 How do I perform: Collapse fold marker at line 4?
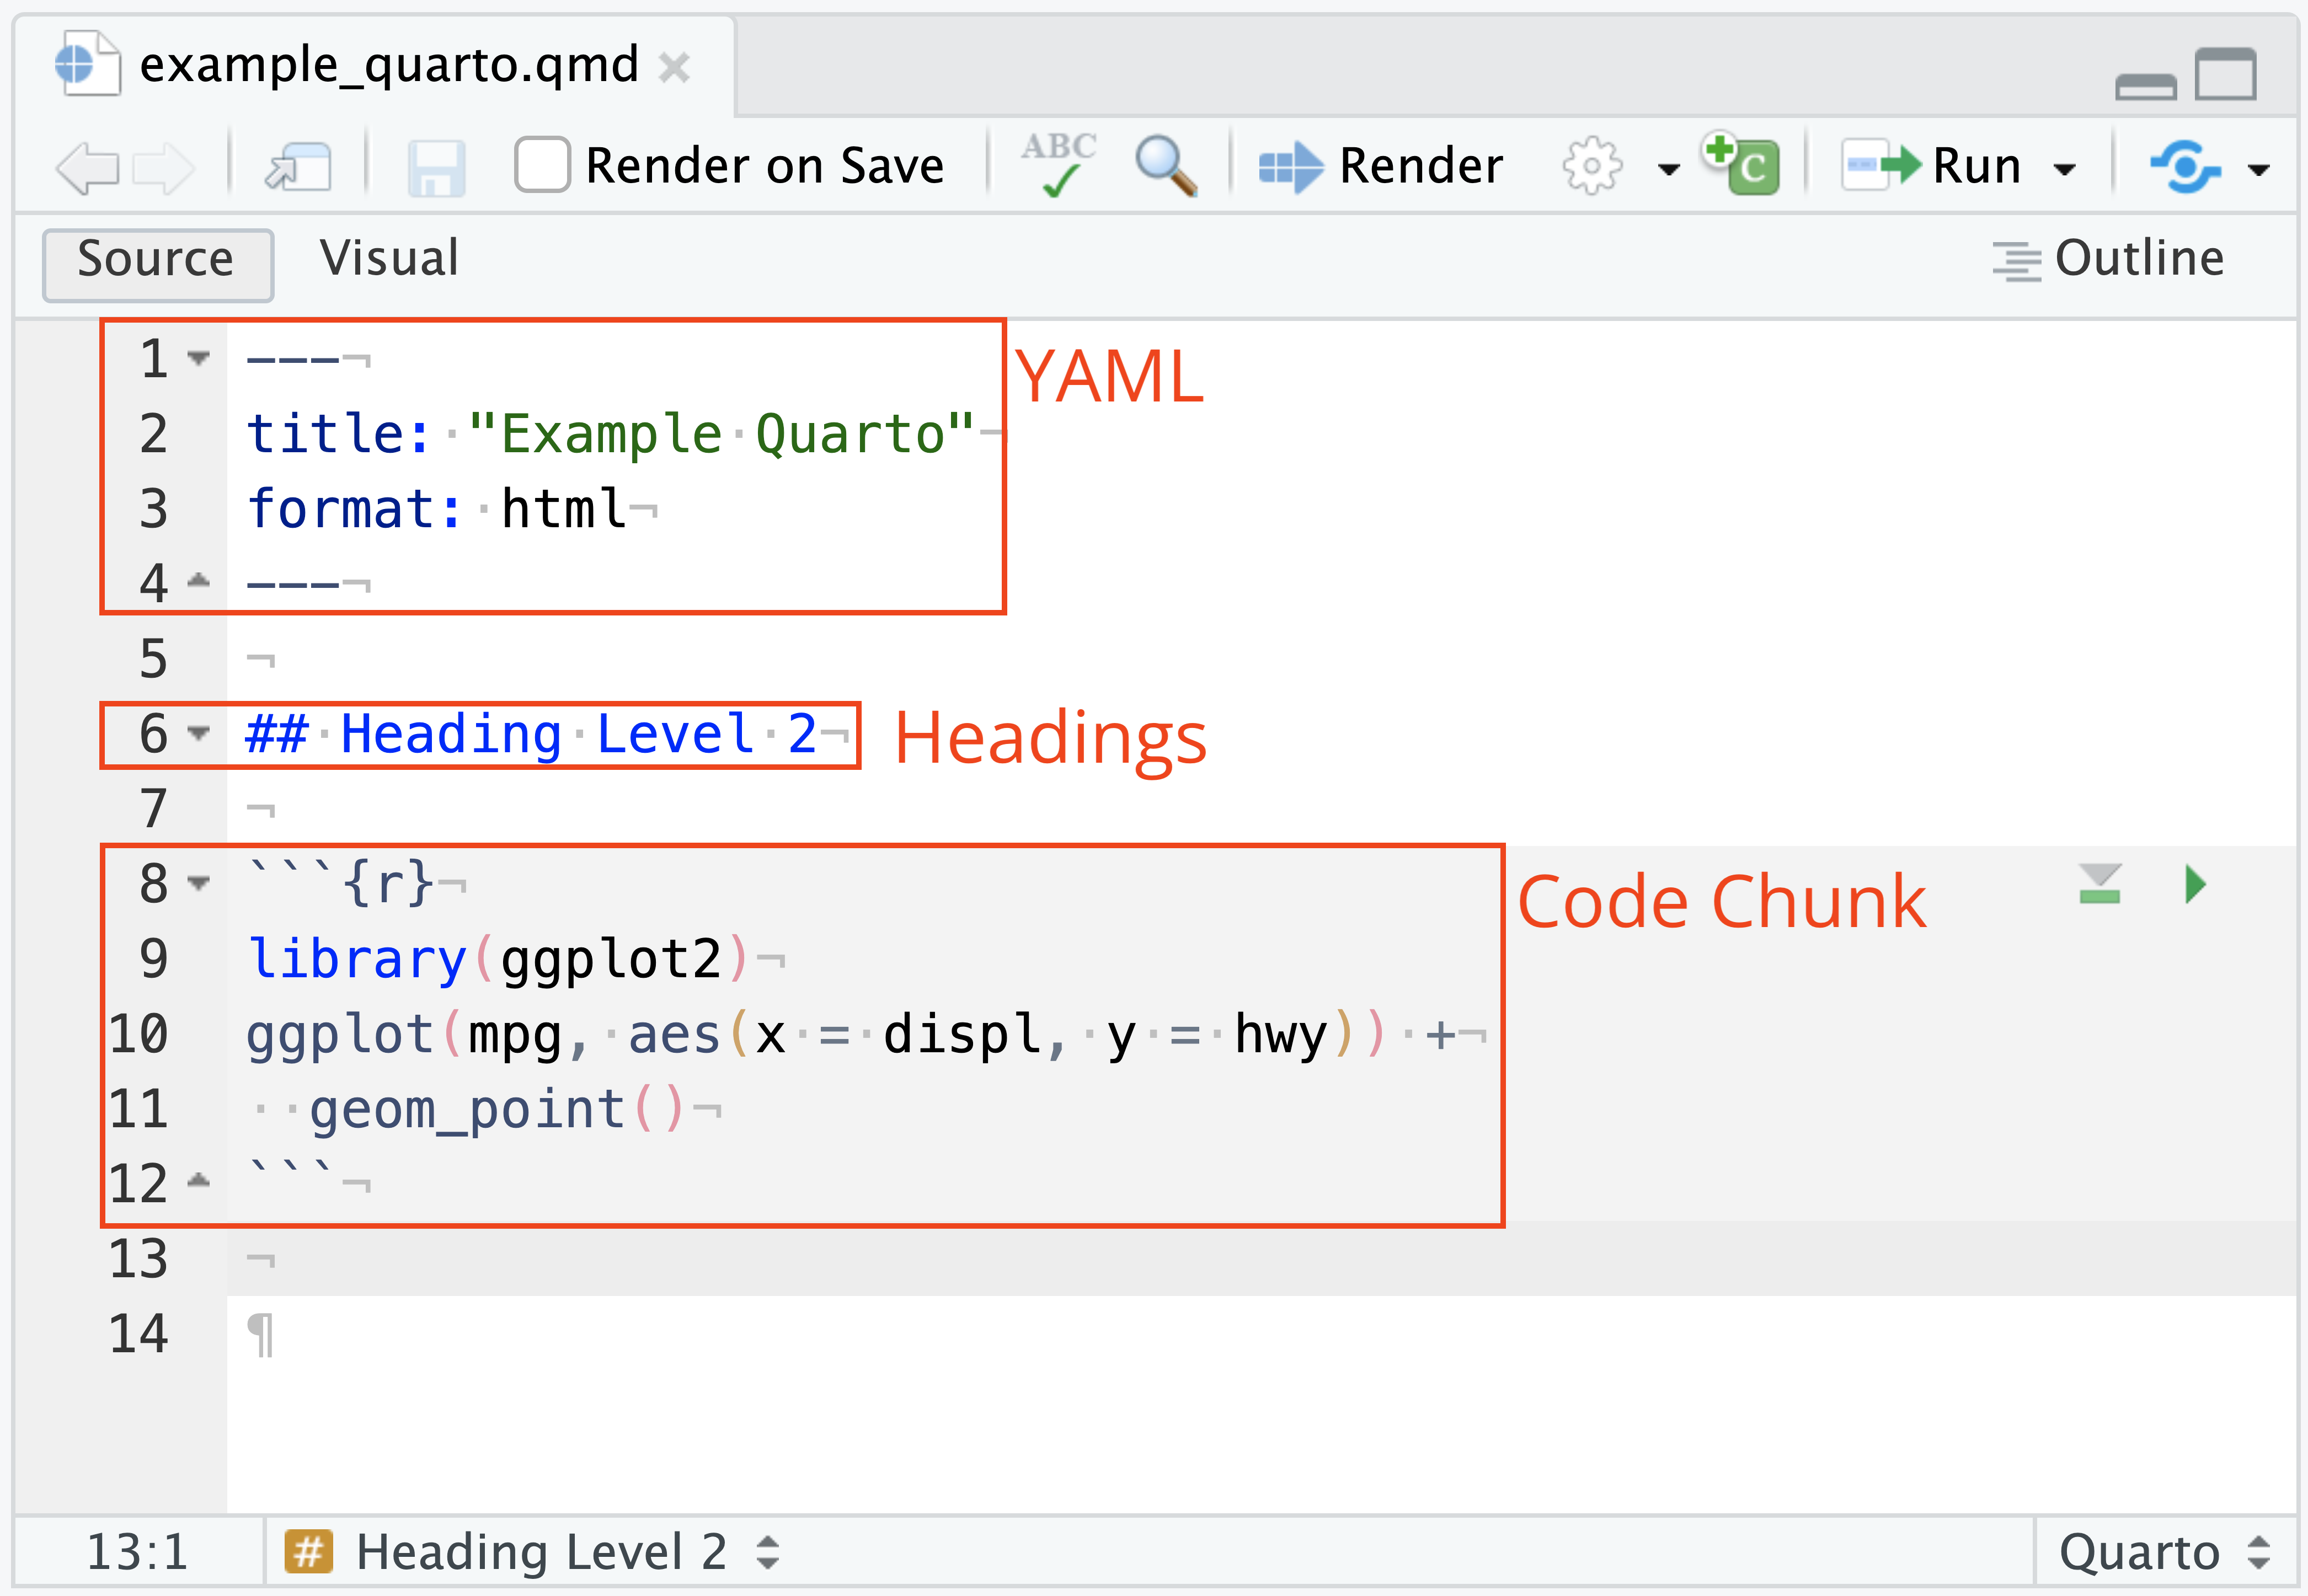[199, 580]
